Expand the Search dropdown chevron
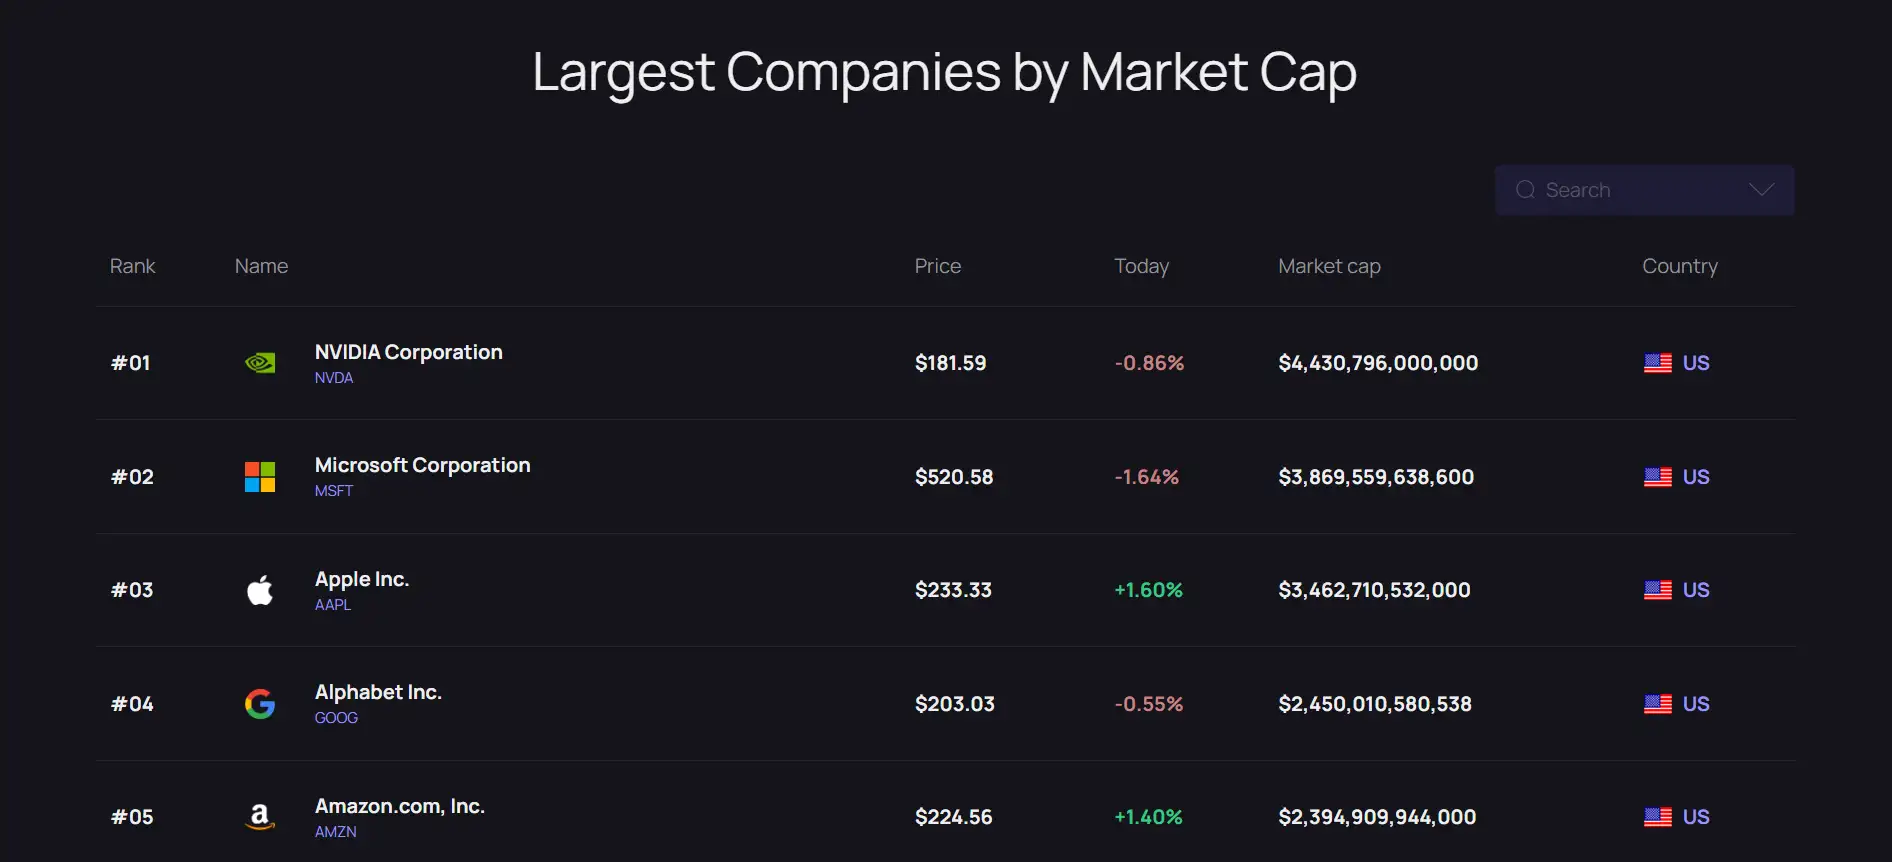The height and width of the screenshot is (862, 1892). 1761,190
